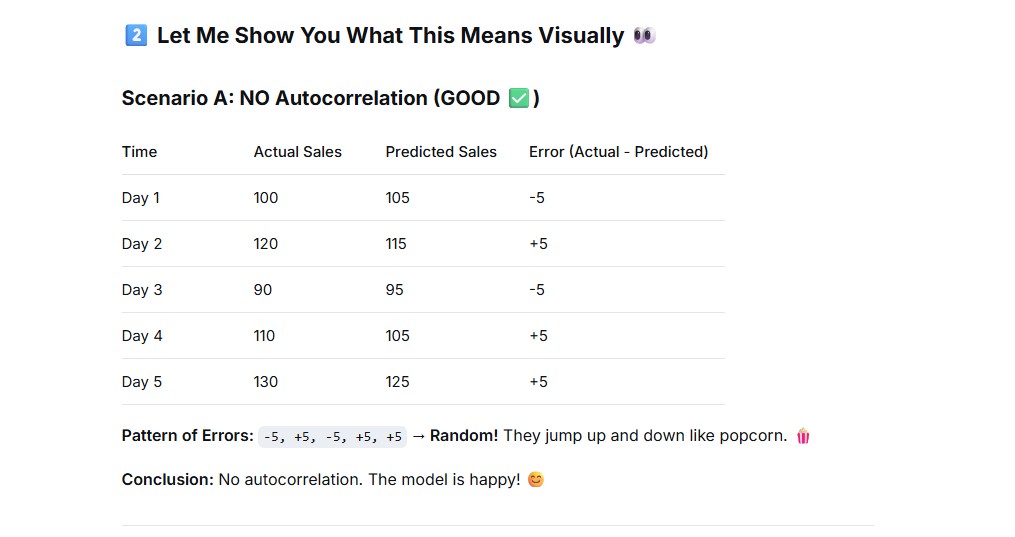Click the eyes emoji in heading
Screen dimensions: 1015x537
644,35
